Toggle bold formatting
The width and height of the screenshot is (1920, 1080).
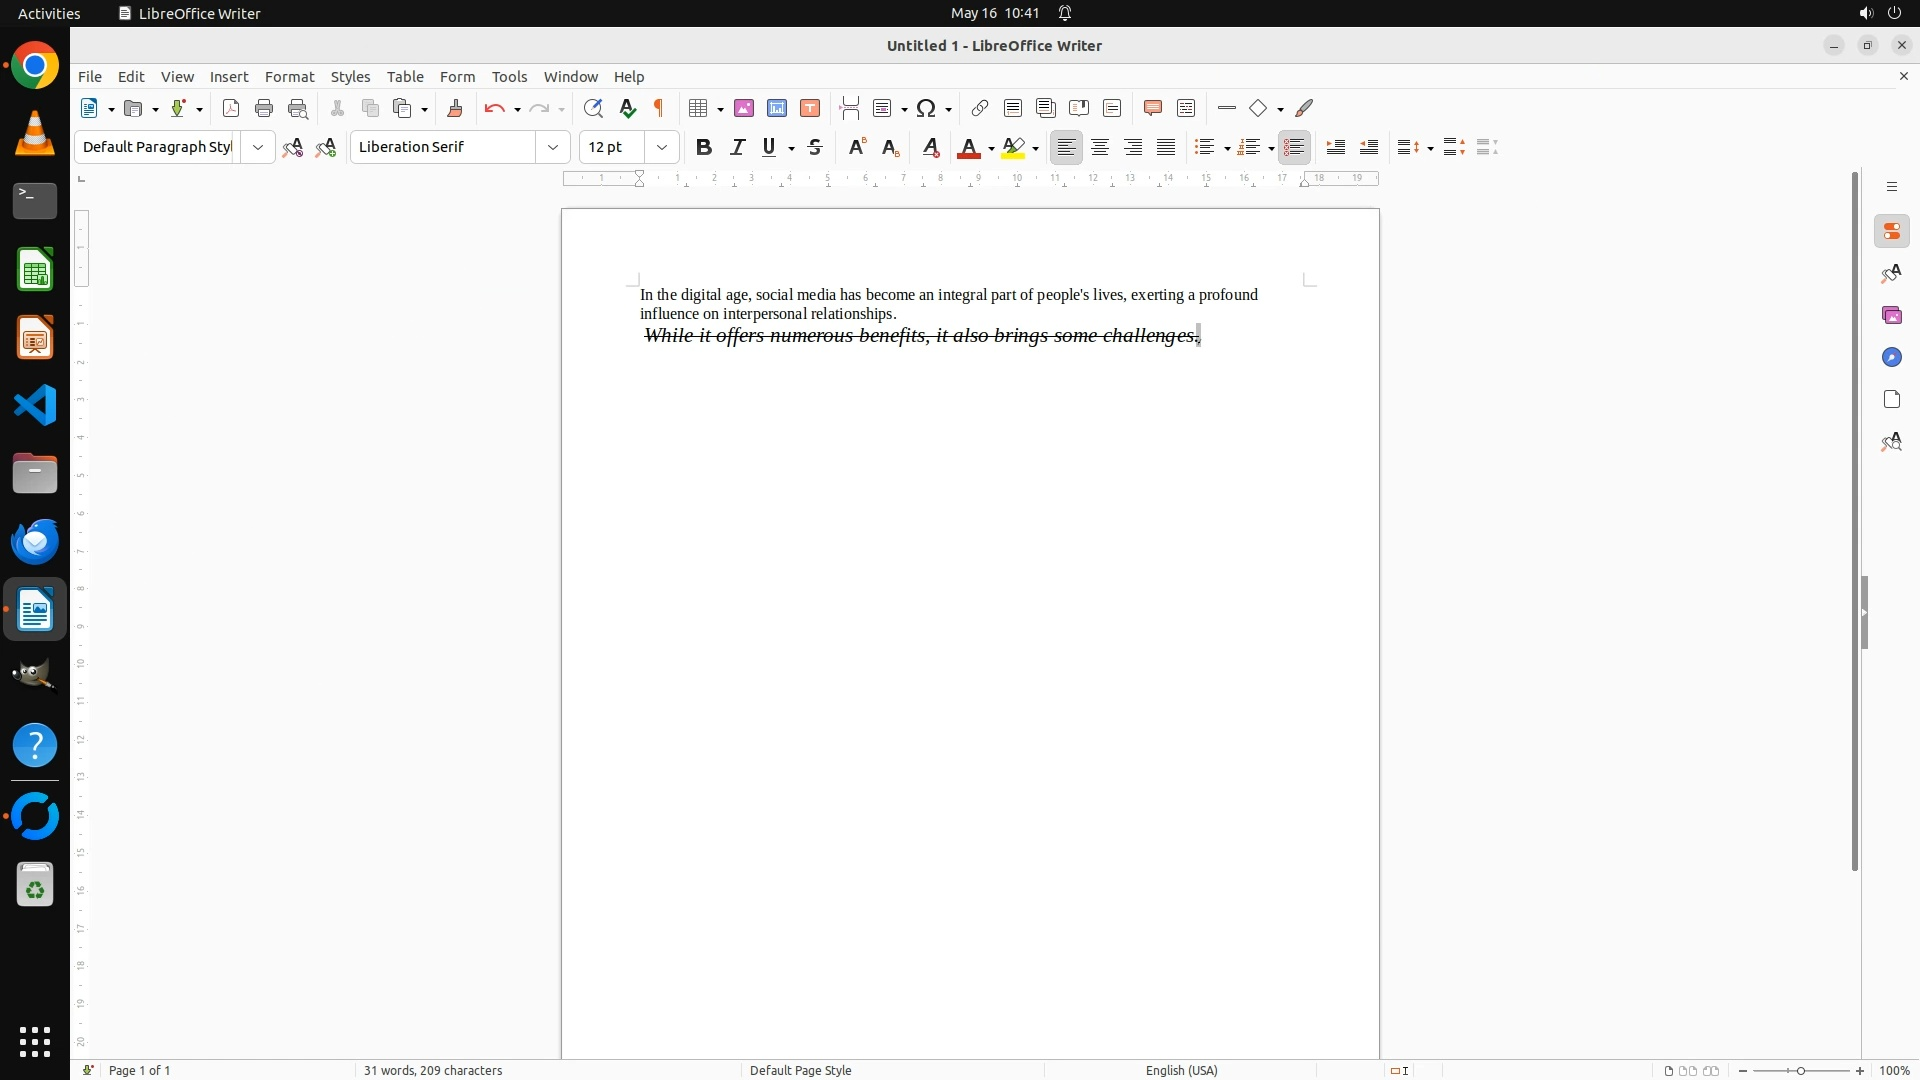704,147
